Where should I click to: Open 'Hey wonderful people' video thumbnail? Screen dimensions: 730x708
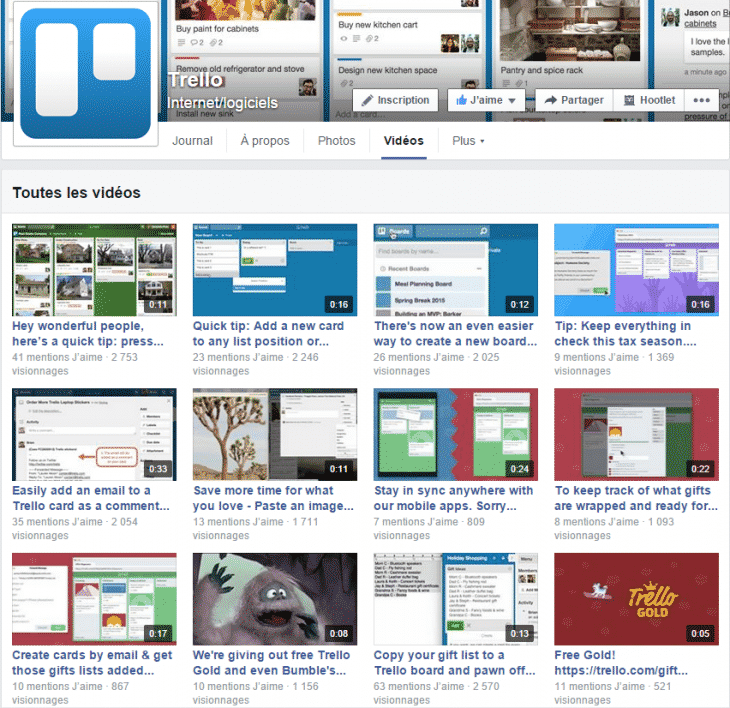[95, 270]
